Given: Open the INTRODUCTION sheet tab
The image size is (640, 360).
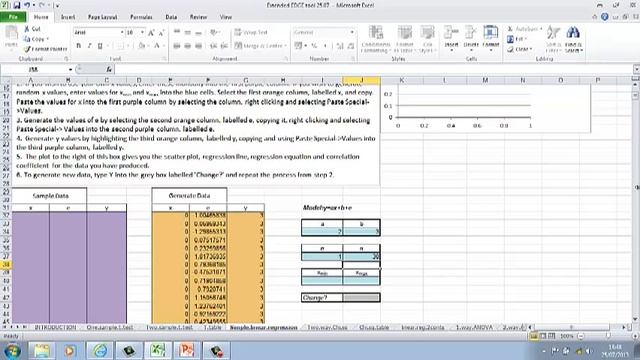Looking at the screenshot, I should coord(56,327).
